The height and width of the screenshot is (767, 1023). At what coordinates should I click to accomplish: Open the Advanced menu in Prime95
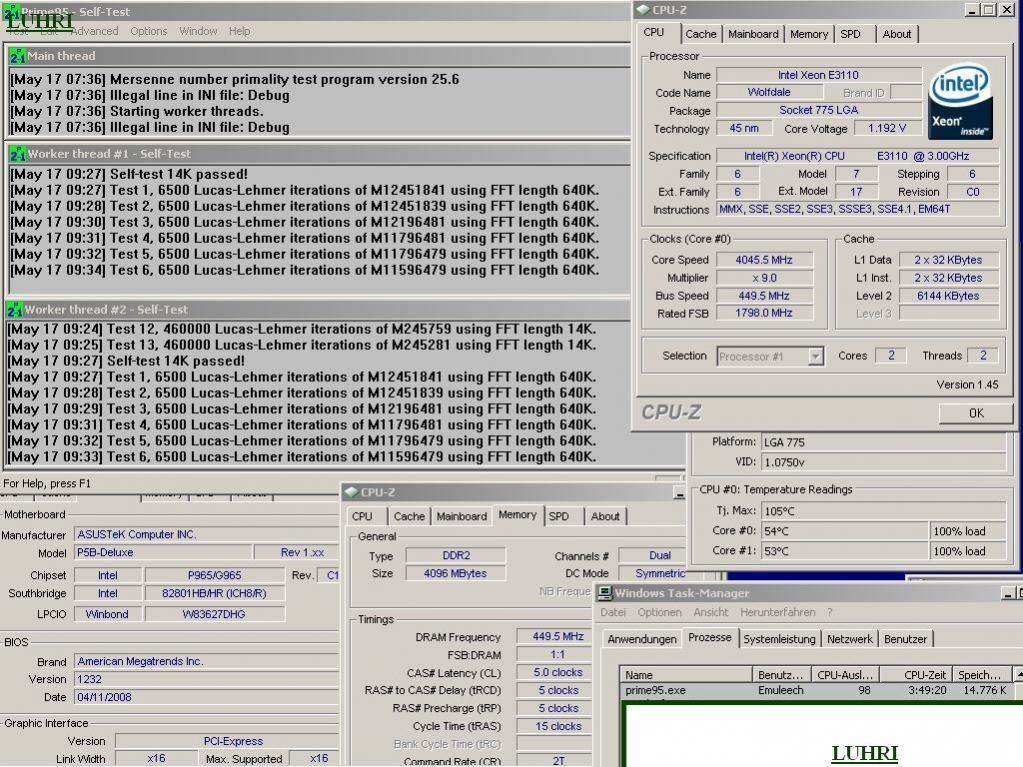pos(95,31)
